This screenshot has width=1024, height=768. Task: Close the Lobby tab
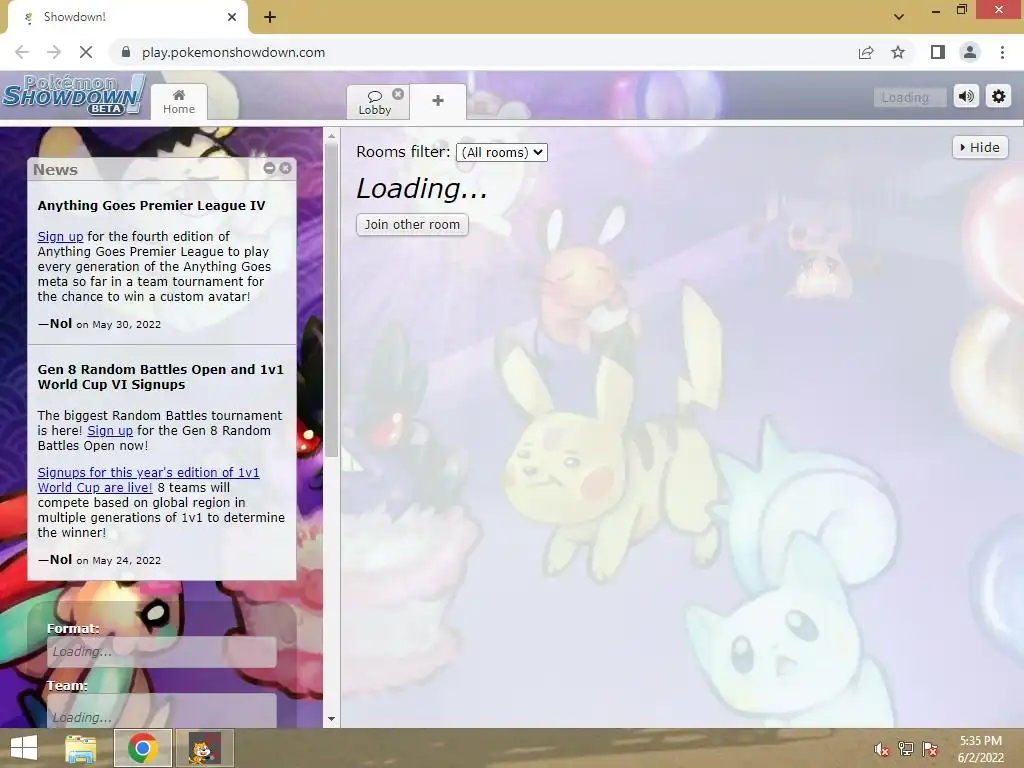click(x=398, y=94)
